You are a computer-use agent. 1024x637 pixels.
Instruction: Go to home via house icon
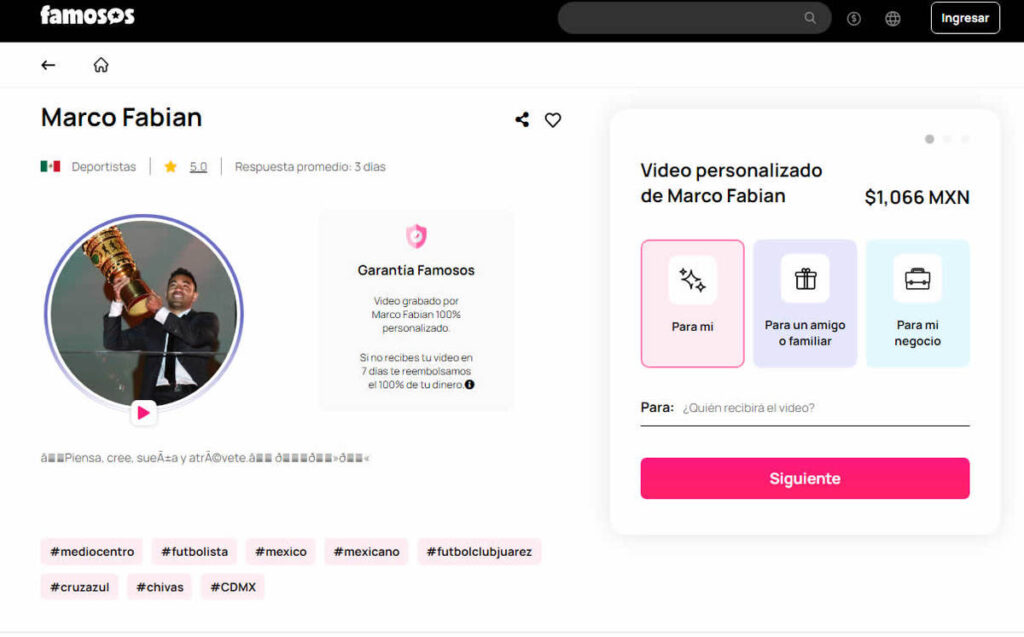click(101, 65)
